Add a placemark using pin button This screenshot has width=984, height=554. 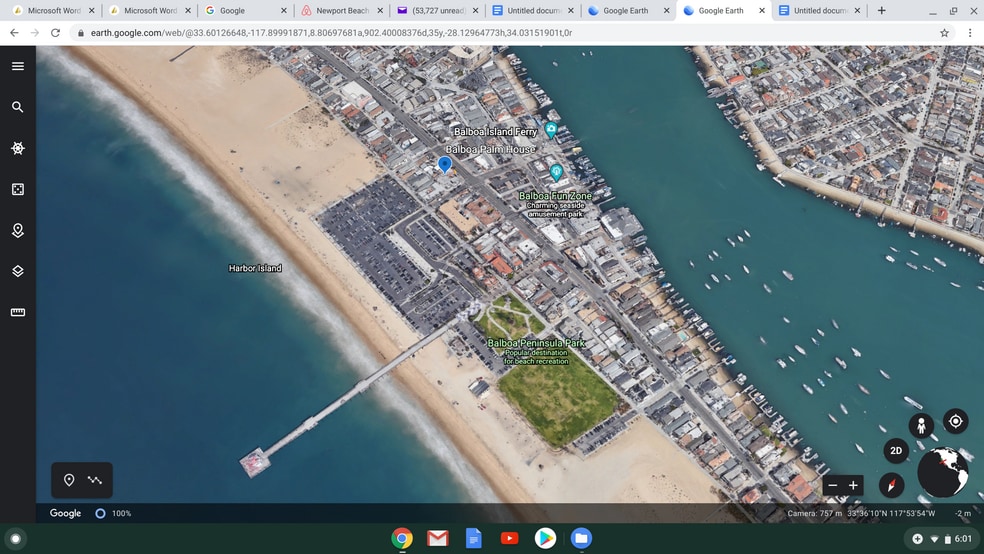[69, 480]
